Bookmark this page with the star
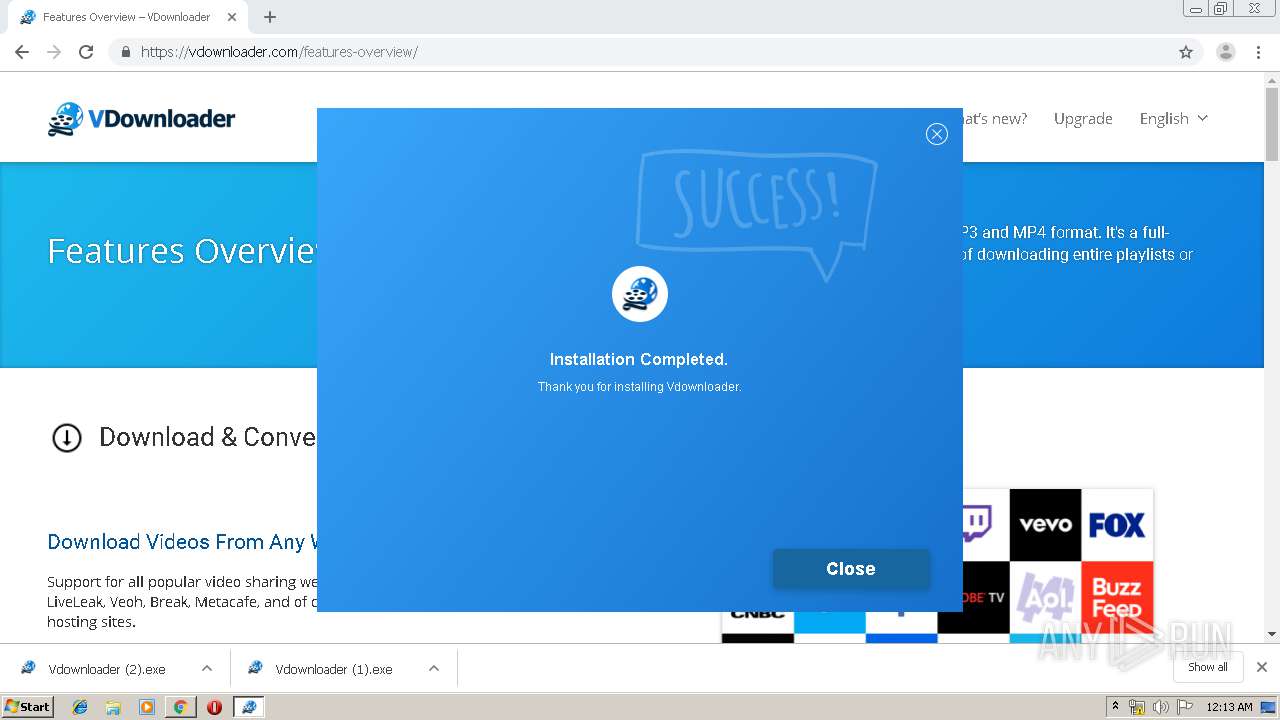The height and width of the screenshot is (720, 1280). click(x=1186, y=52)
